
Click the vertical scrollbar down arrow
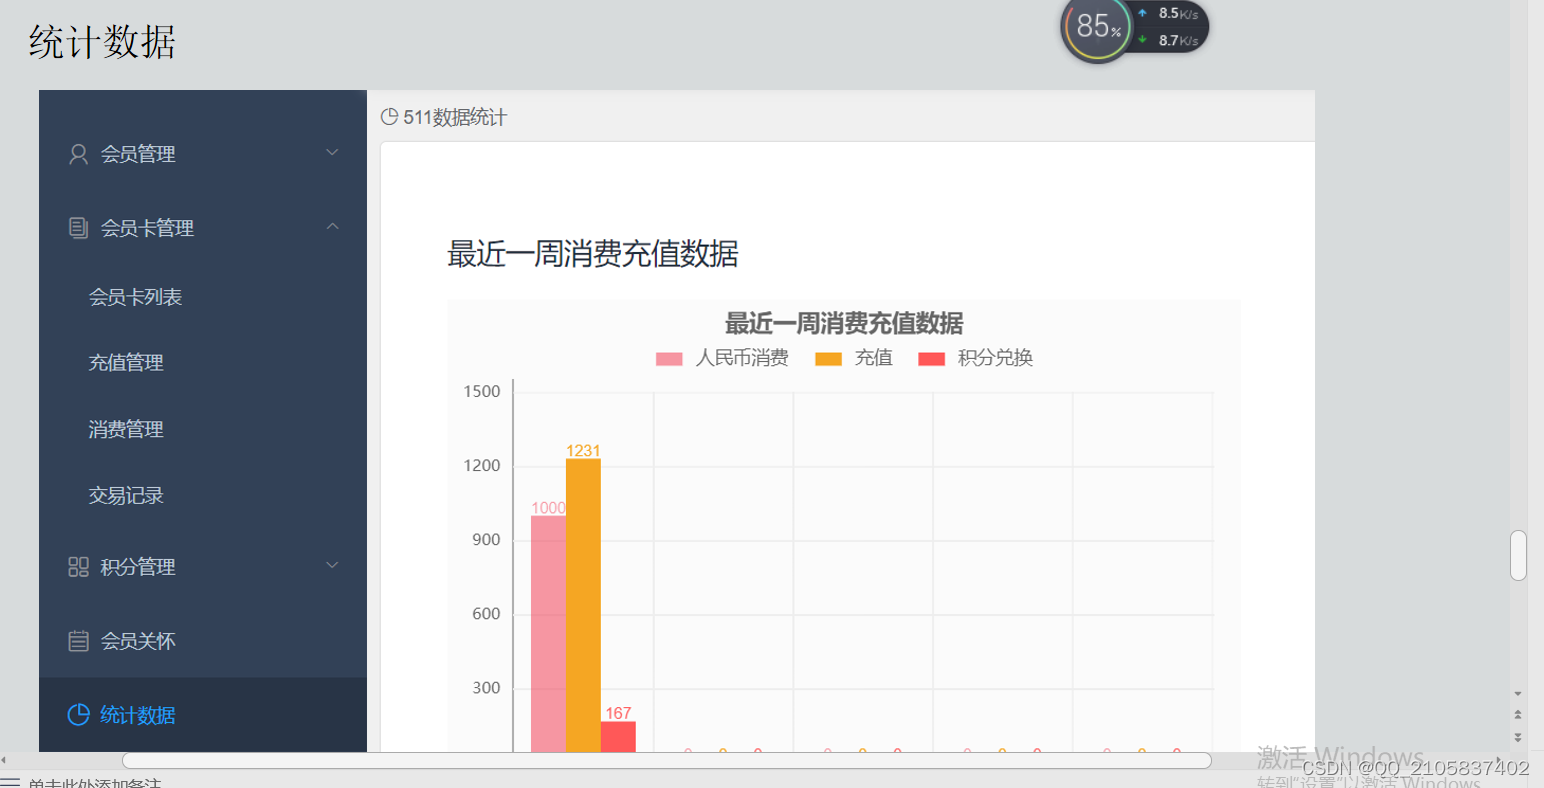(x=1518, y=694)
